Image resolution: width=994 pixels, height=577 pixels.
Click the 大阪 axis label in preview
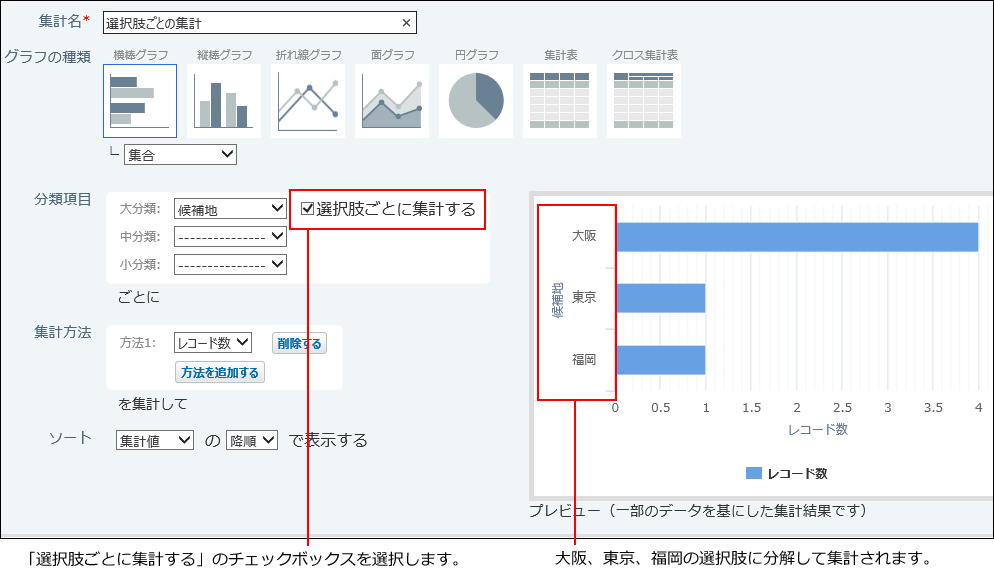pyautogui.click(x=584, y=236)
